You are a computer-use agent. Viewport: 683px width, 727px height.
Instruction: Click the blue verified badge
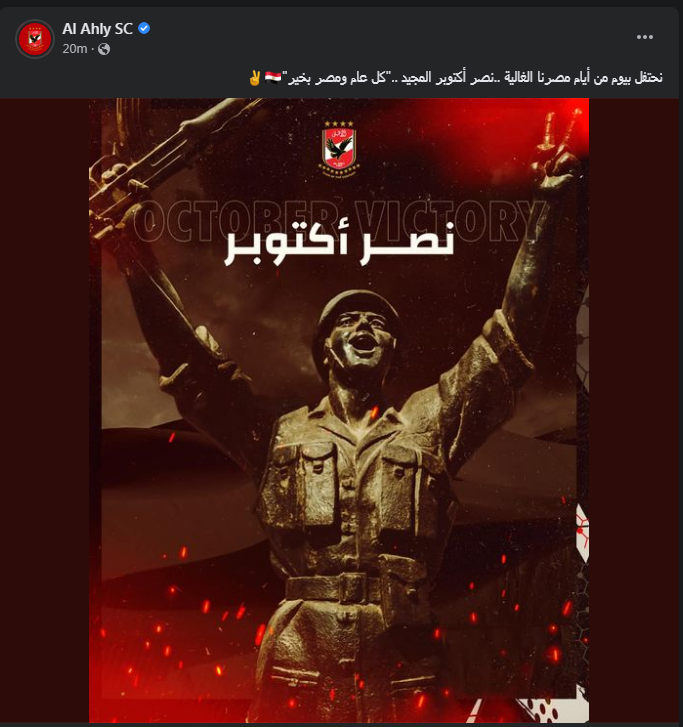[x=144, y=28]
